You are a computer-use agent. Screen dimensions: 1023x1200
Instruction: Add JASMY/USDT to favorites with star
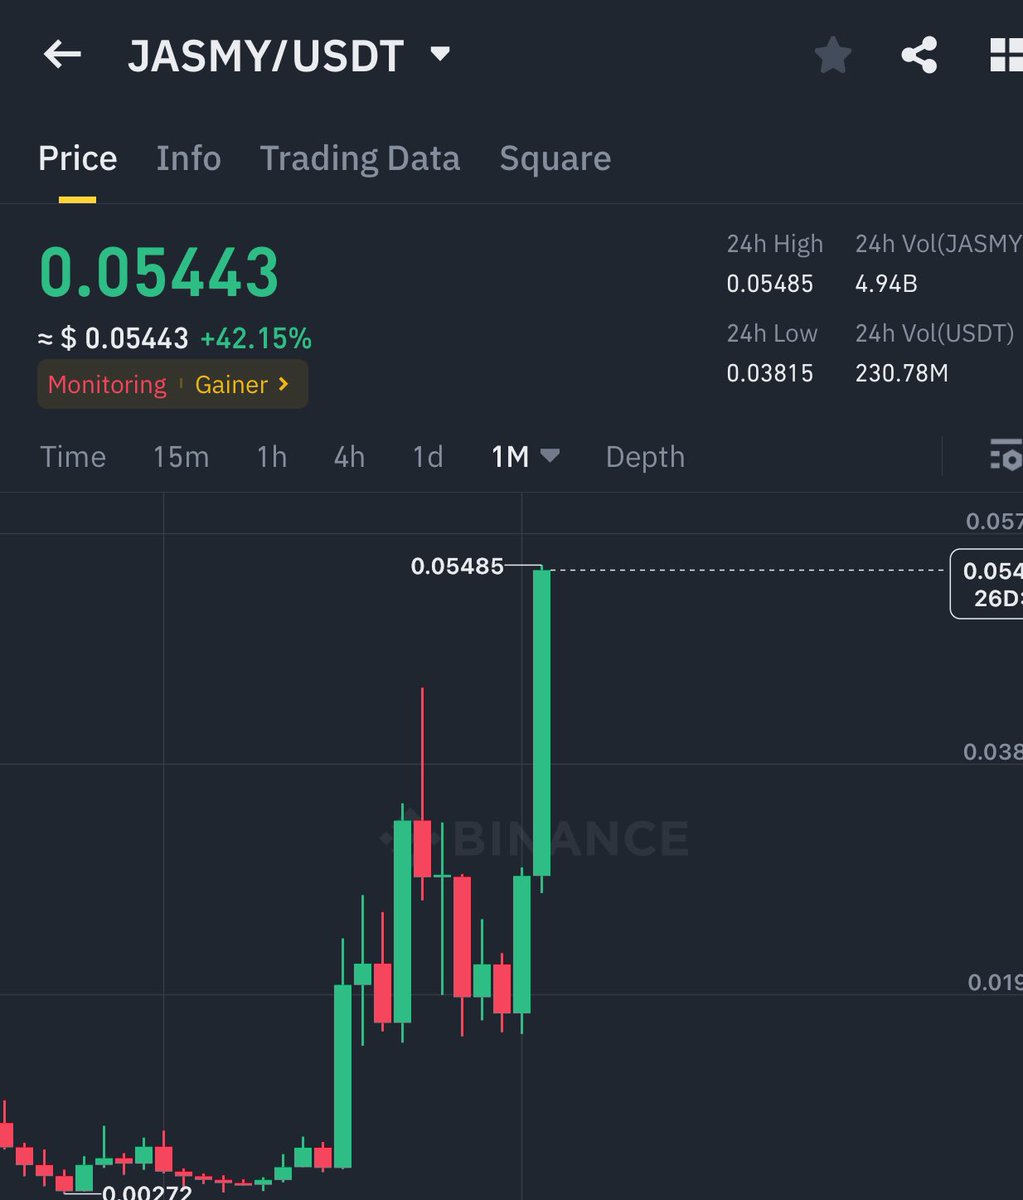(832, 55)
